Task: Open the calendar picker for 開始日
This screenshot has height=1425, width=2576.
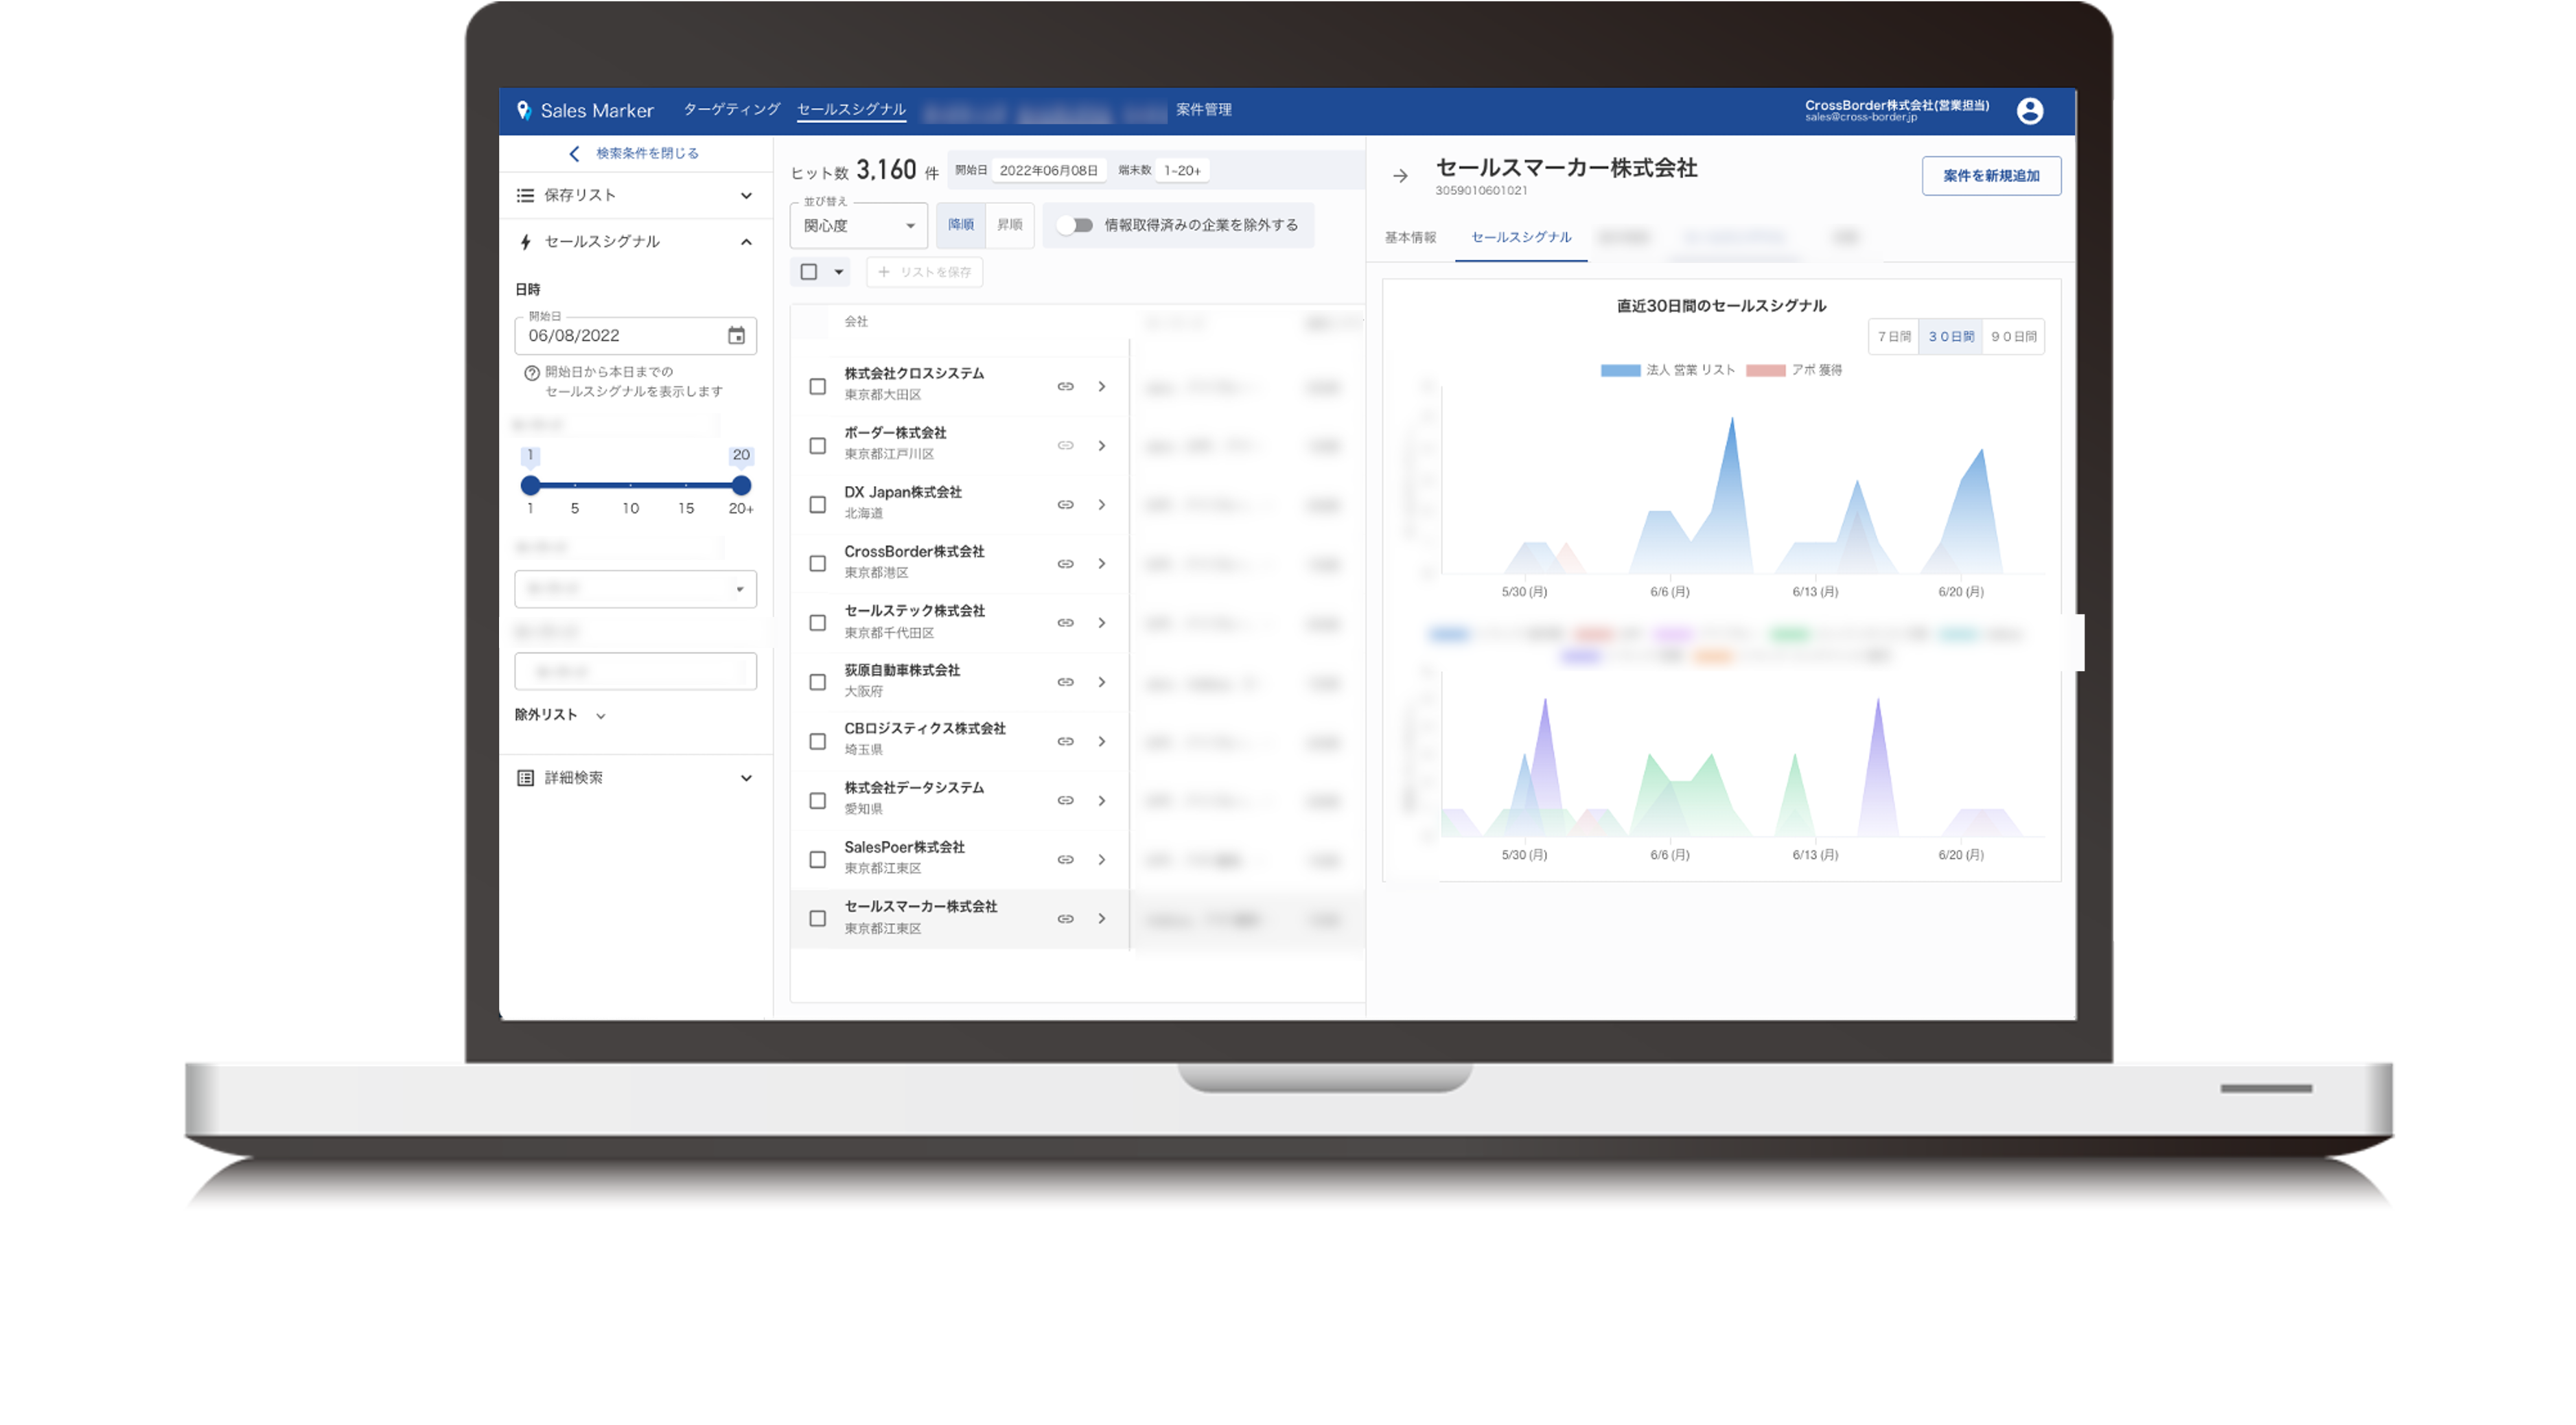Action: tap(736, 335)
